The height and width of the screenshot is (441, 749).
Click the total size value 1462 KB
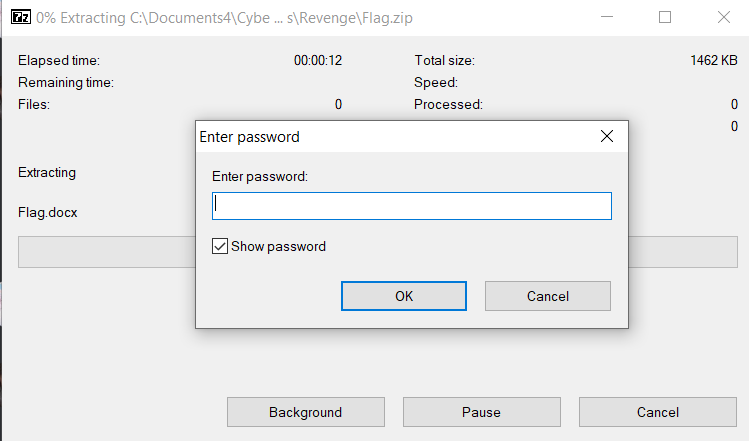(713, 60)
